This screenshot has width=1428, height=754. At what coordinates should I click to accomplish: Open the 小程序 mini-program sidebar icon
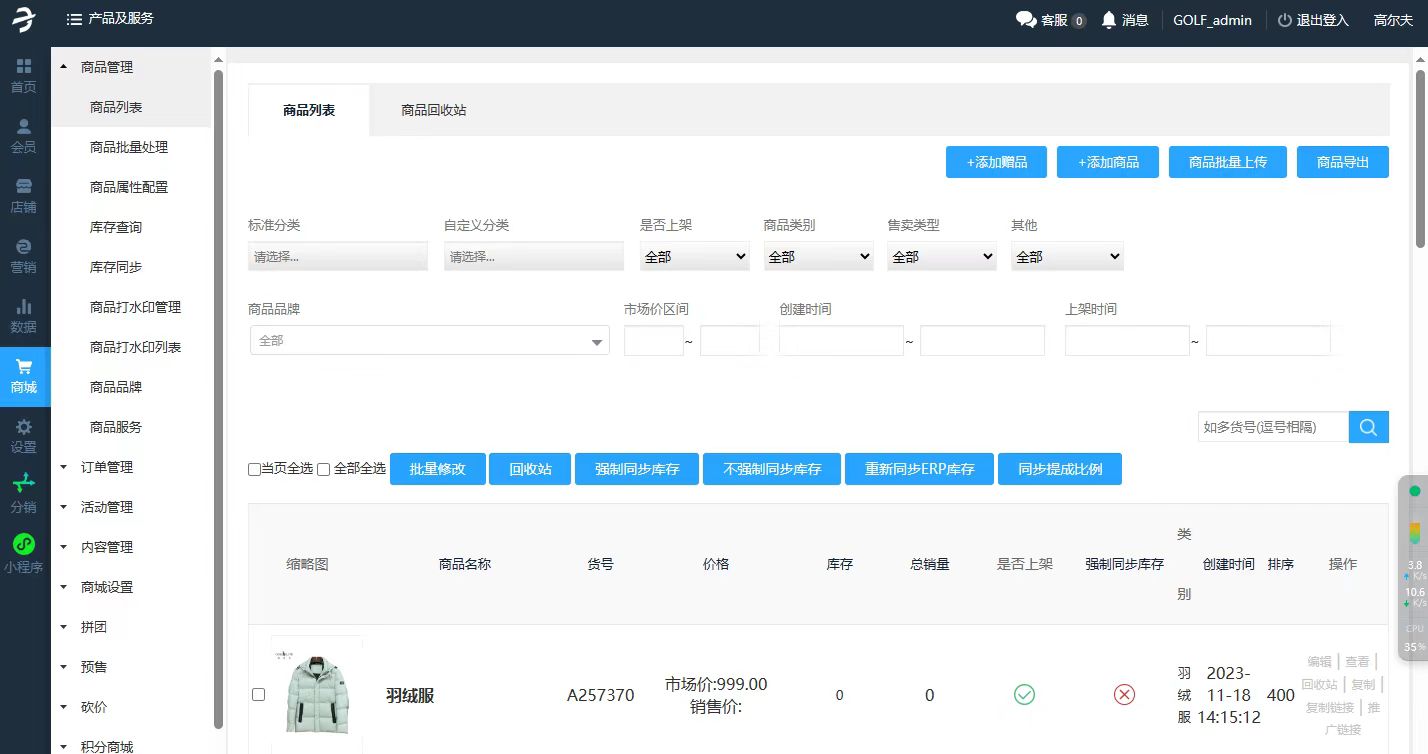coord(24,554)
